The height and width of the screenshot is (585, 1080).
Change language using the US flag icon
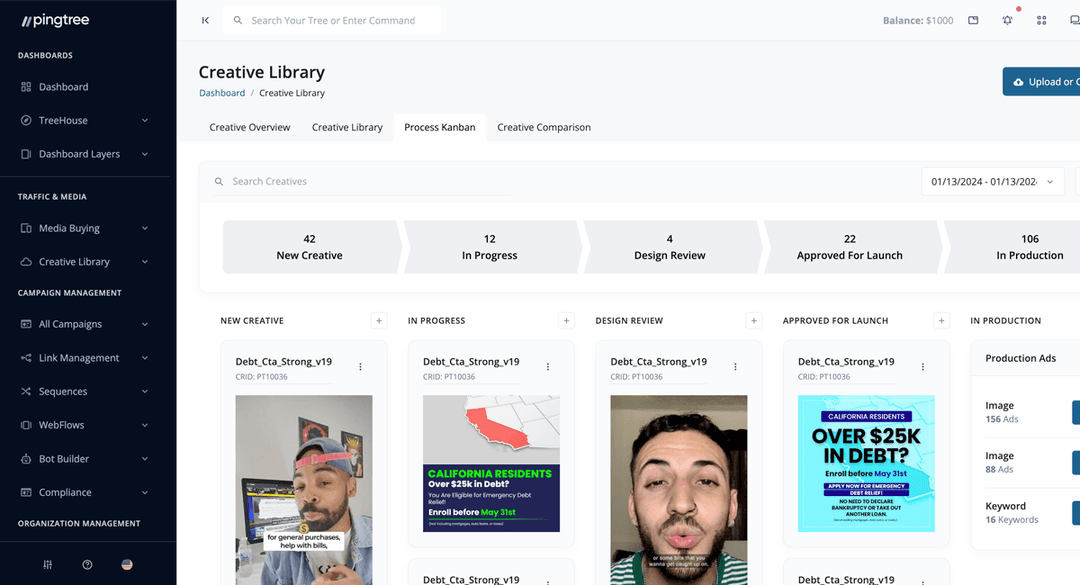(x=127, y=564)
